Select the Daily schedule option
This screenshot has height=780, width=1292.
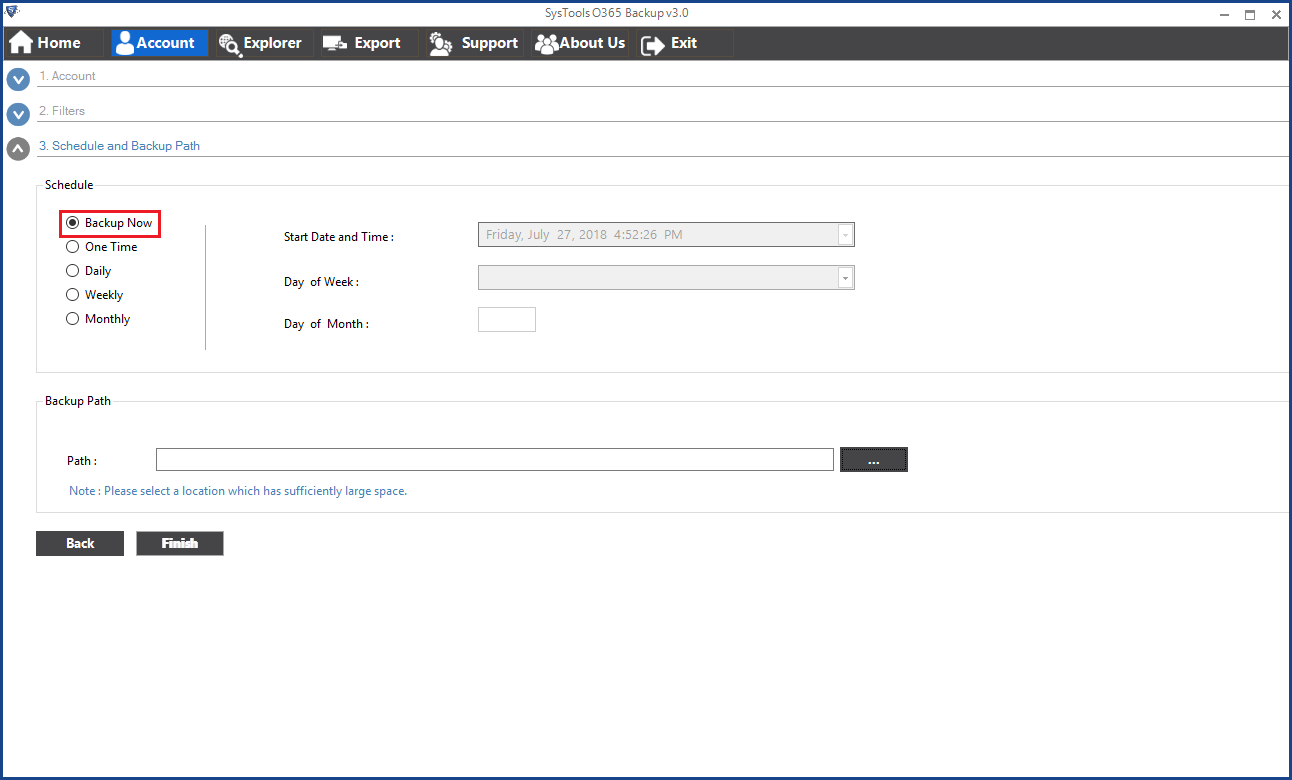[73, 271]
